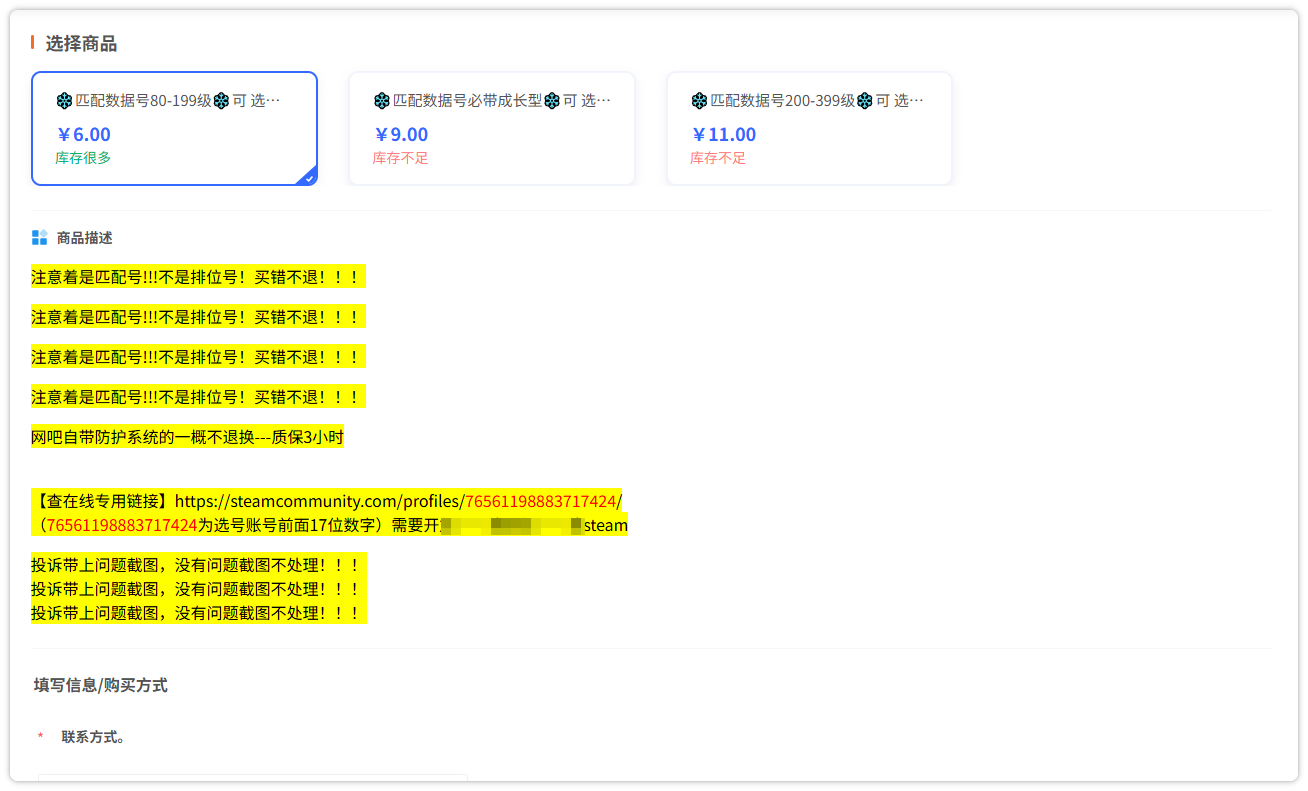This screenshot has height=791, width=1308.
Task: Click the red 17-digit ID inside the URL
Action: (540, 501)
